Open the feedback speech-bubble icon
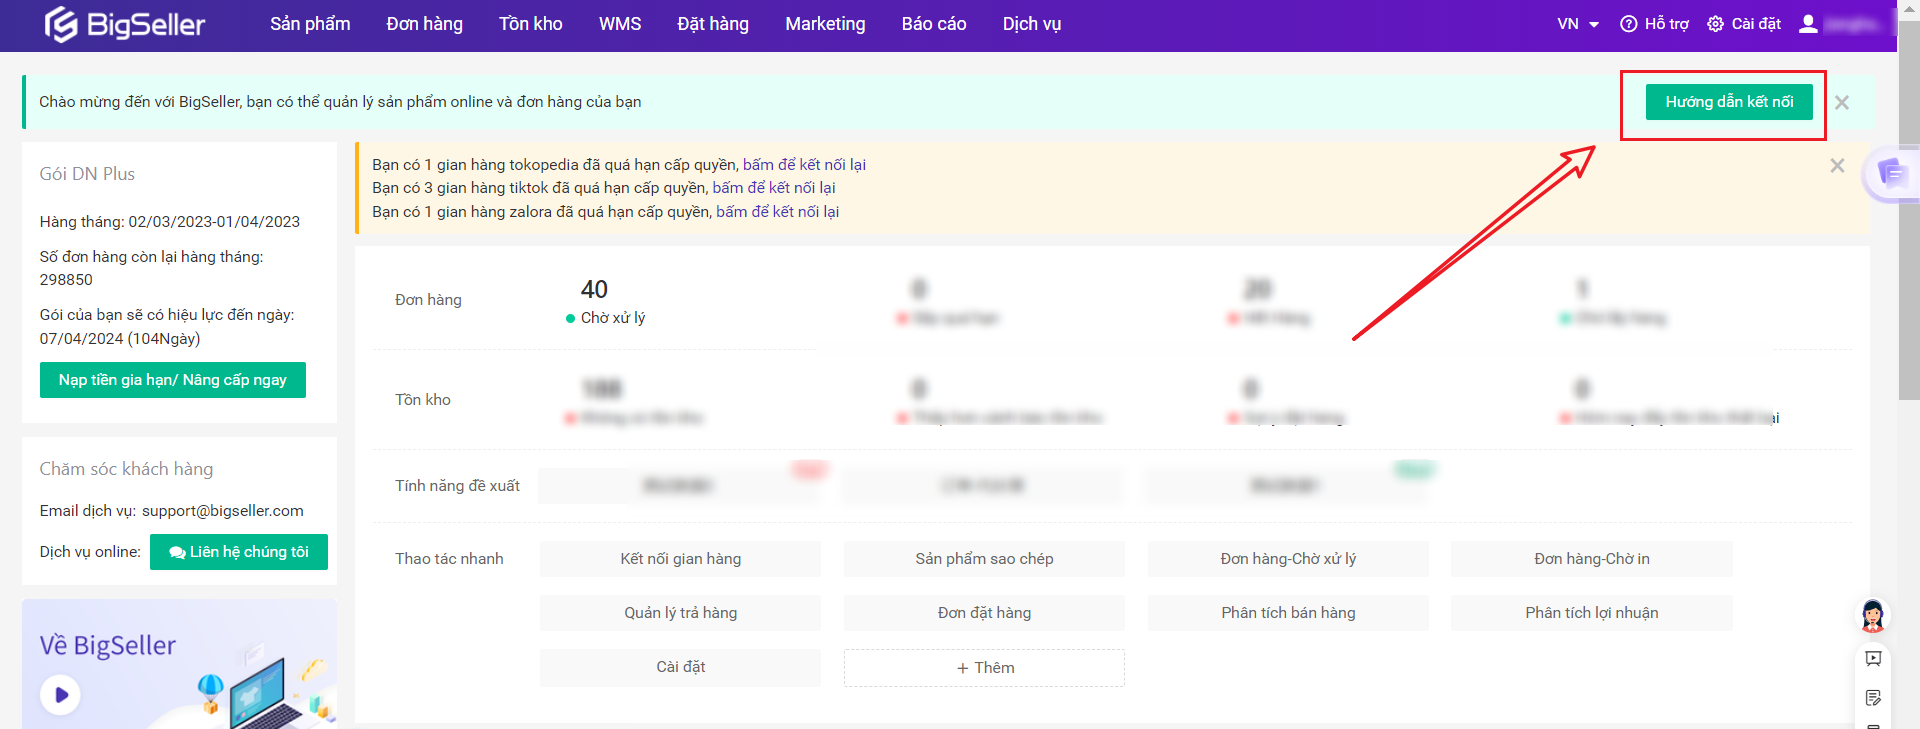Screen dimensions: 1920x729 [x=1873, y=658]
